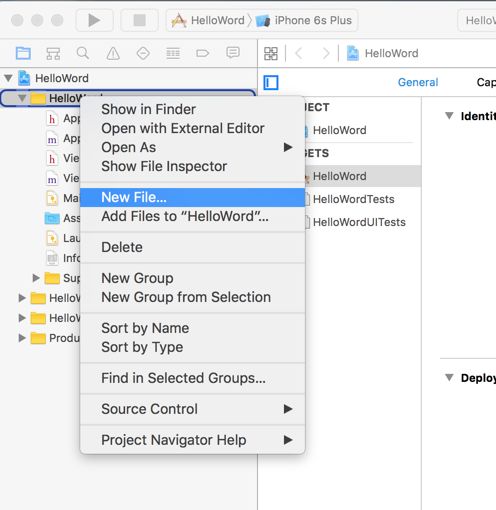Viewport: 496px width, 510px height.
Task: Choose Sort by Type
Action: click(x=192, y=347)
